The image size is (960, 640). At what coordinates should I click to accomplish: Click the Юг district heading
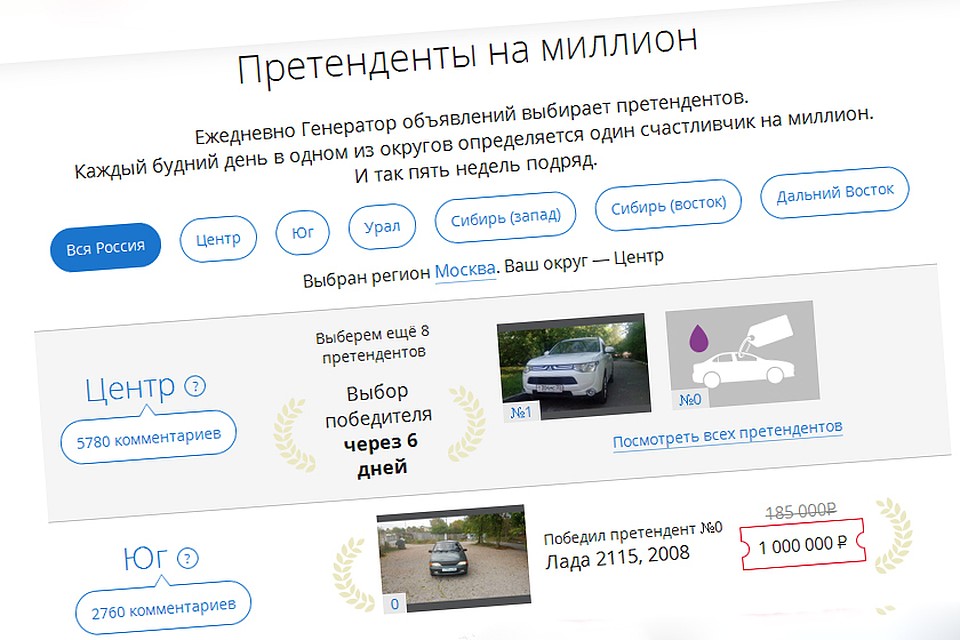tap(145, 557)
